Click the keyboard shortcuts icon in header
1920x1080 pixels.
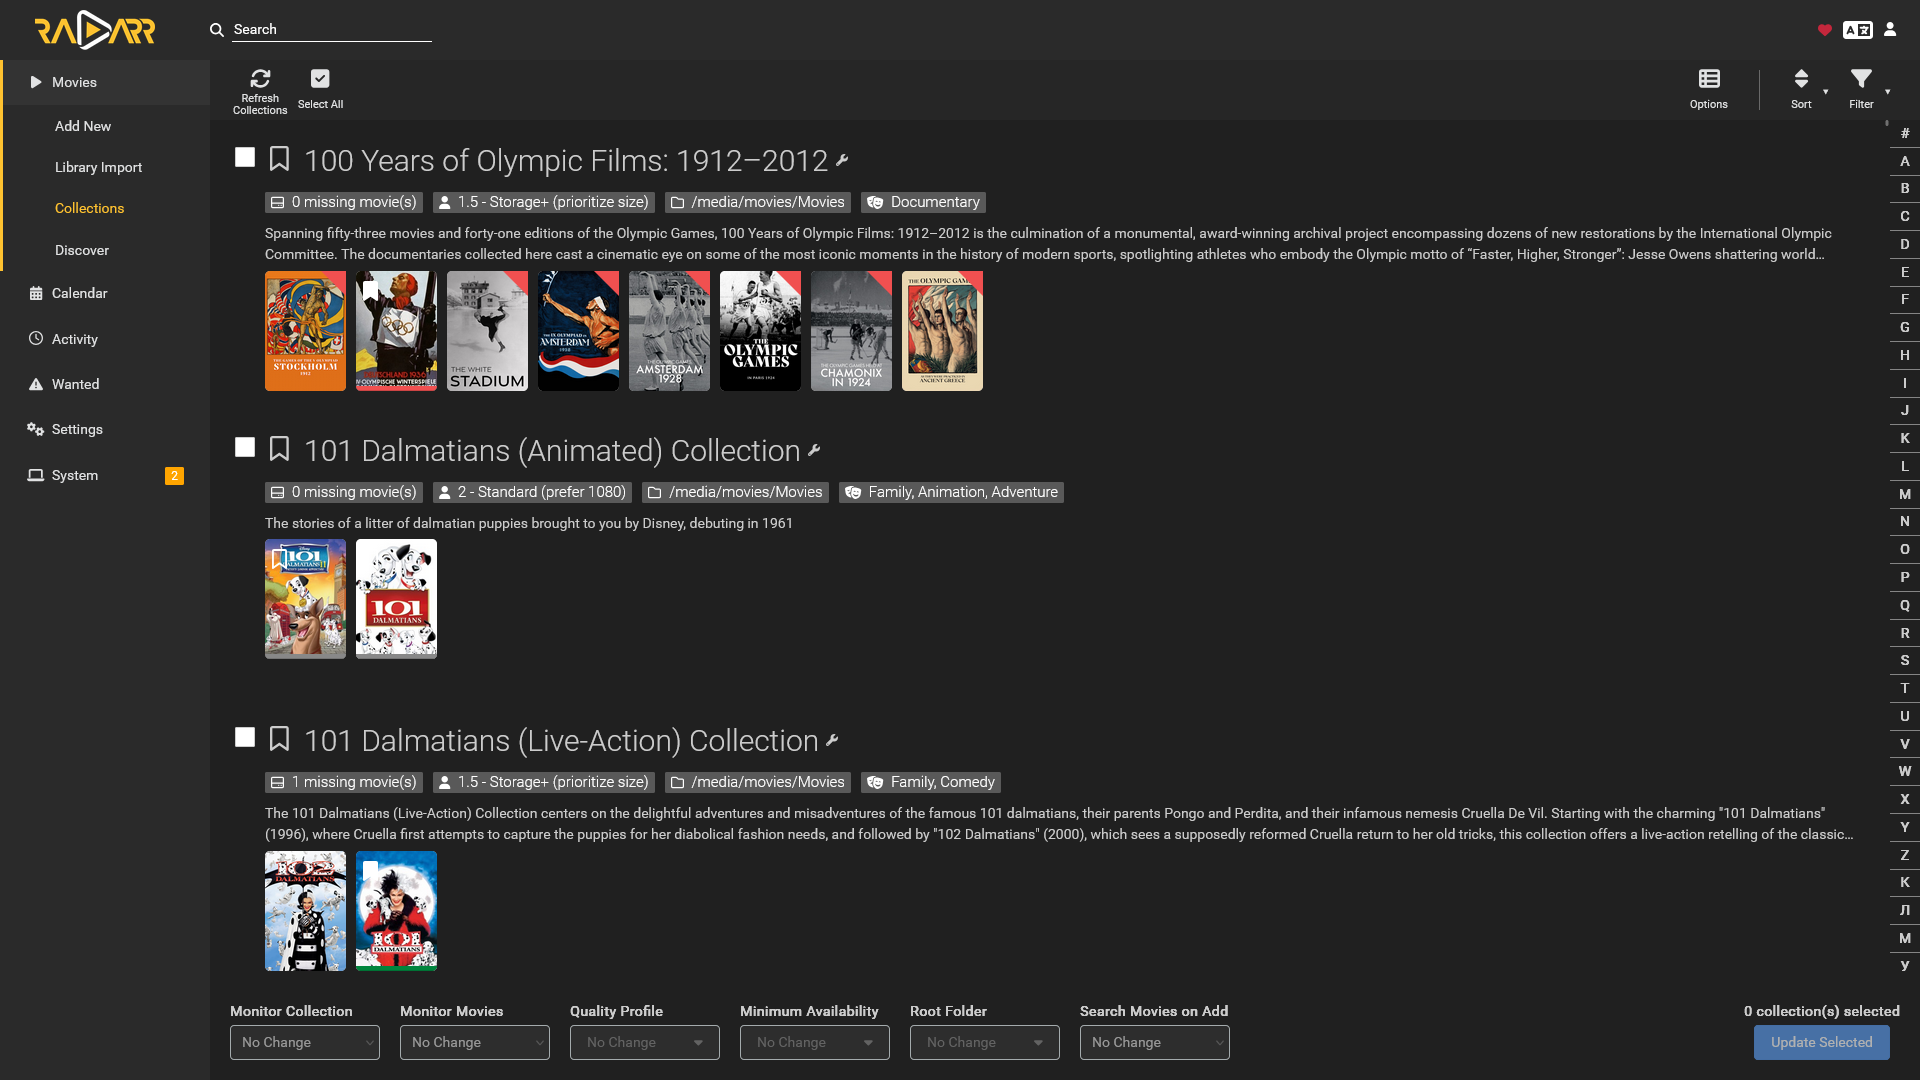pyautogui.click(x=1858, y=30)
